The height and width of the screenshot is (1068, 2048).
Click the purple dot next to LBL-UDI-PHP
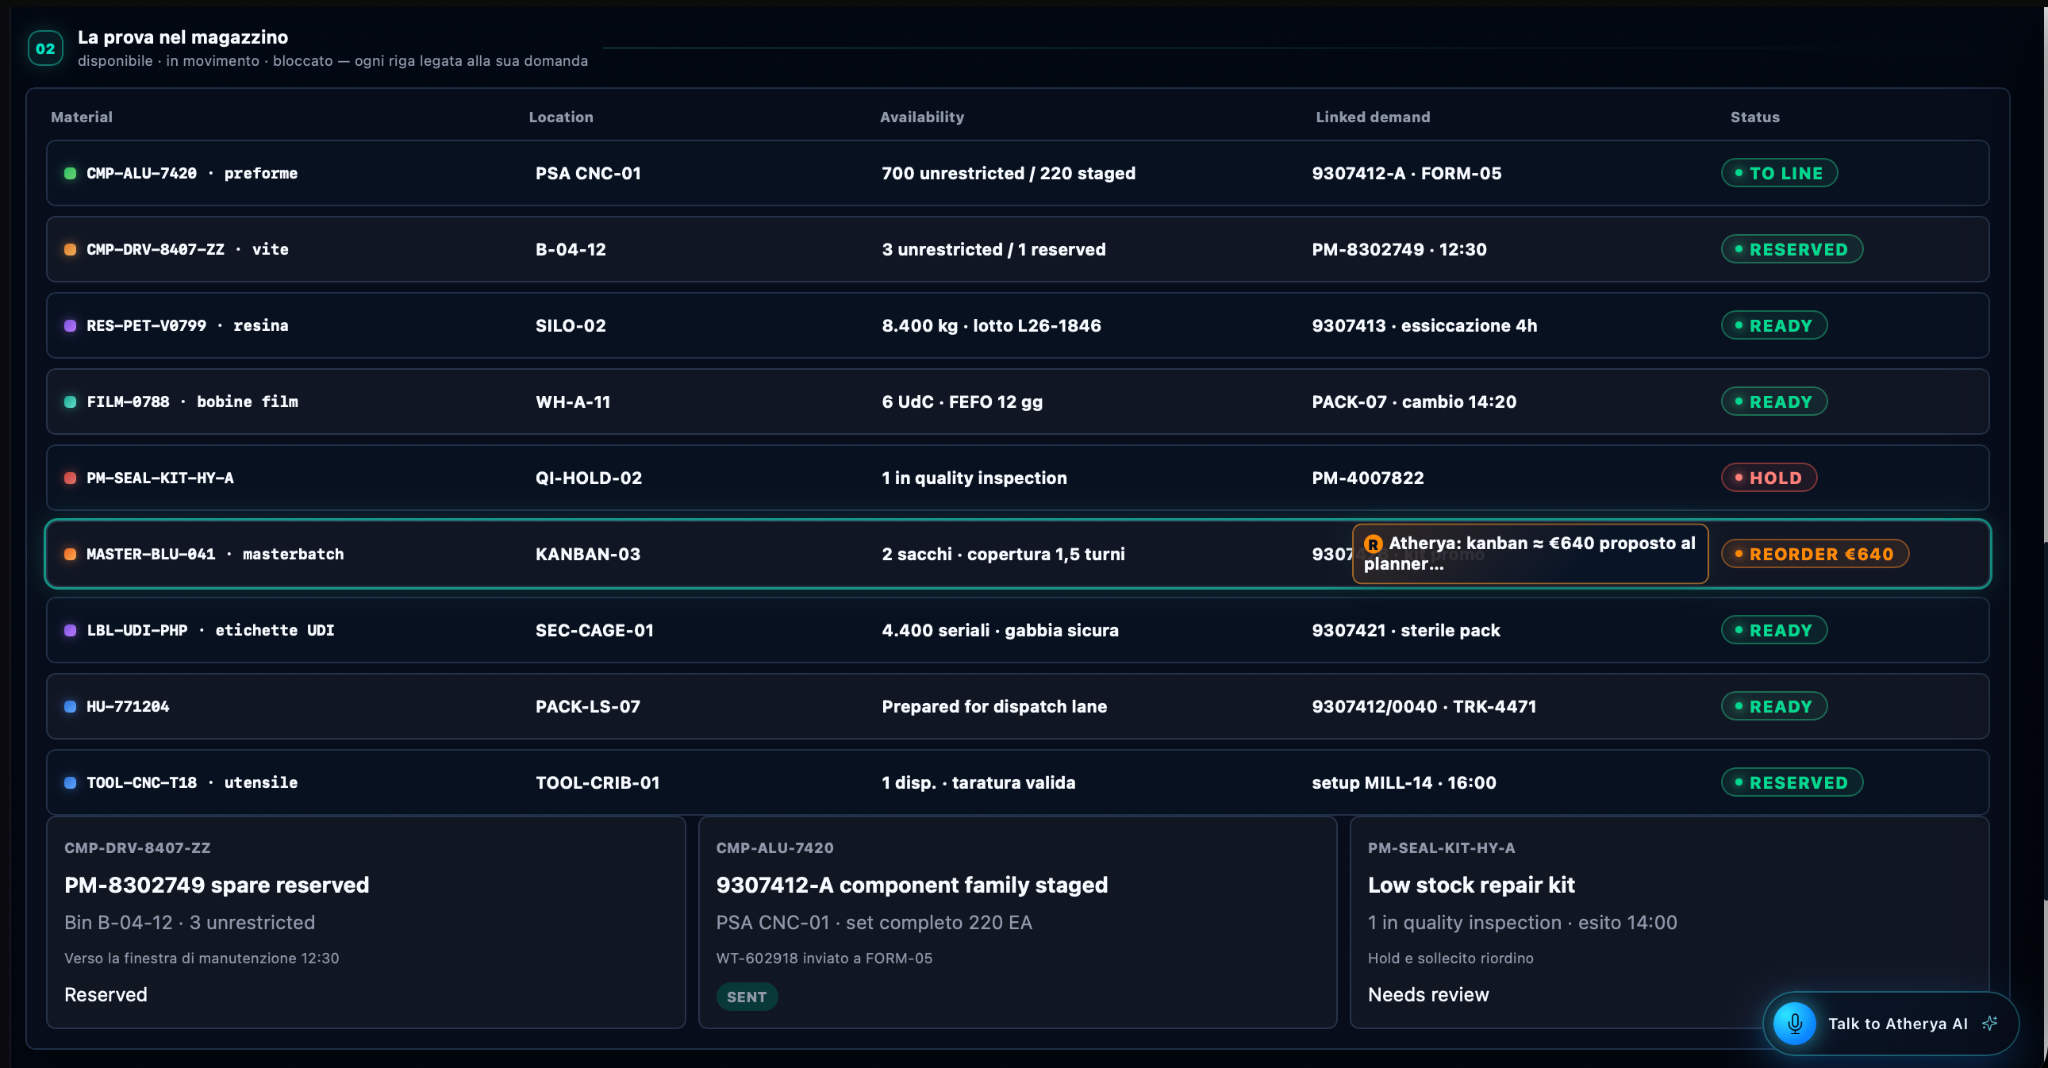coord(70,630)
